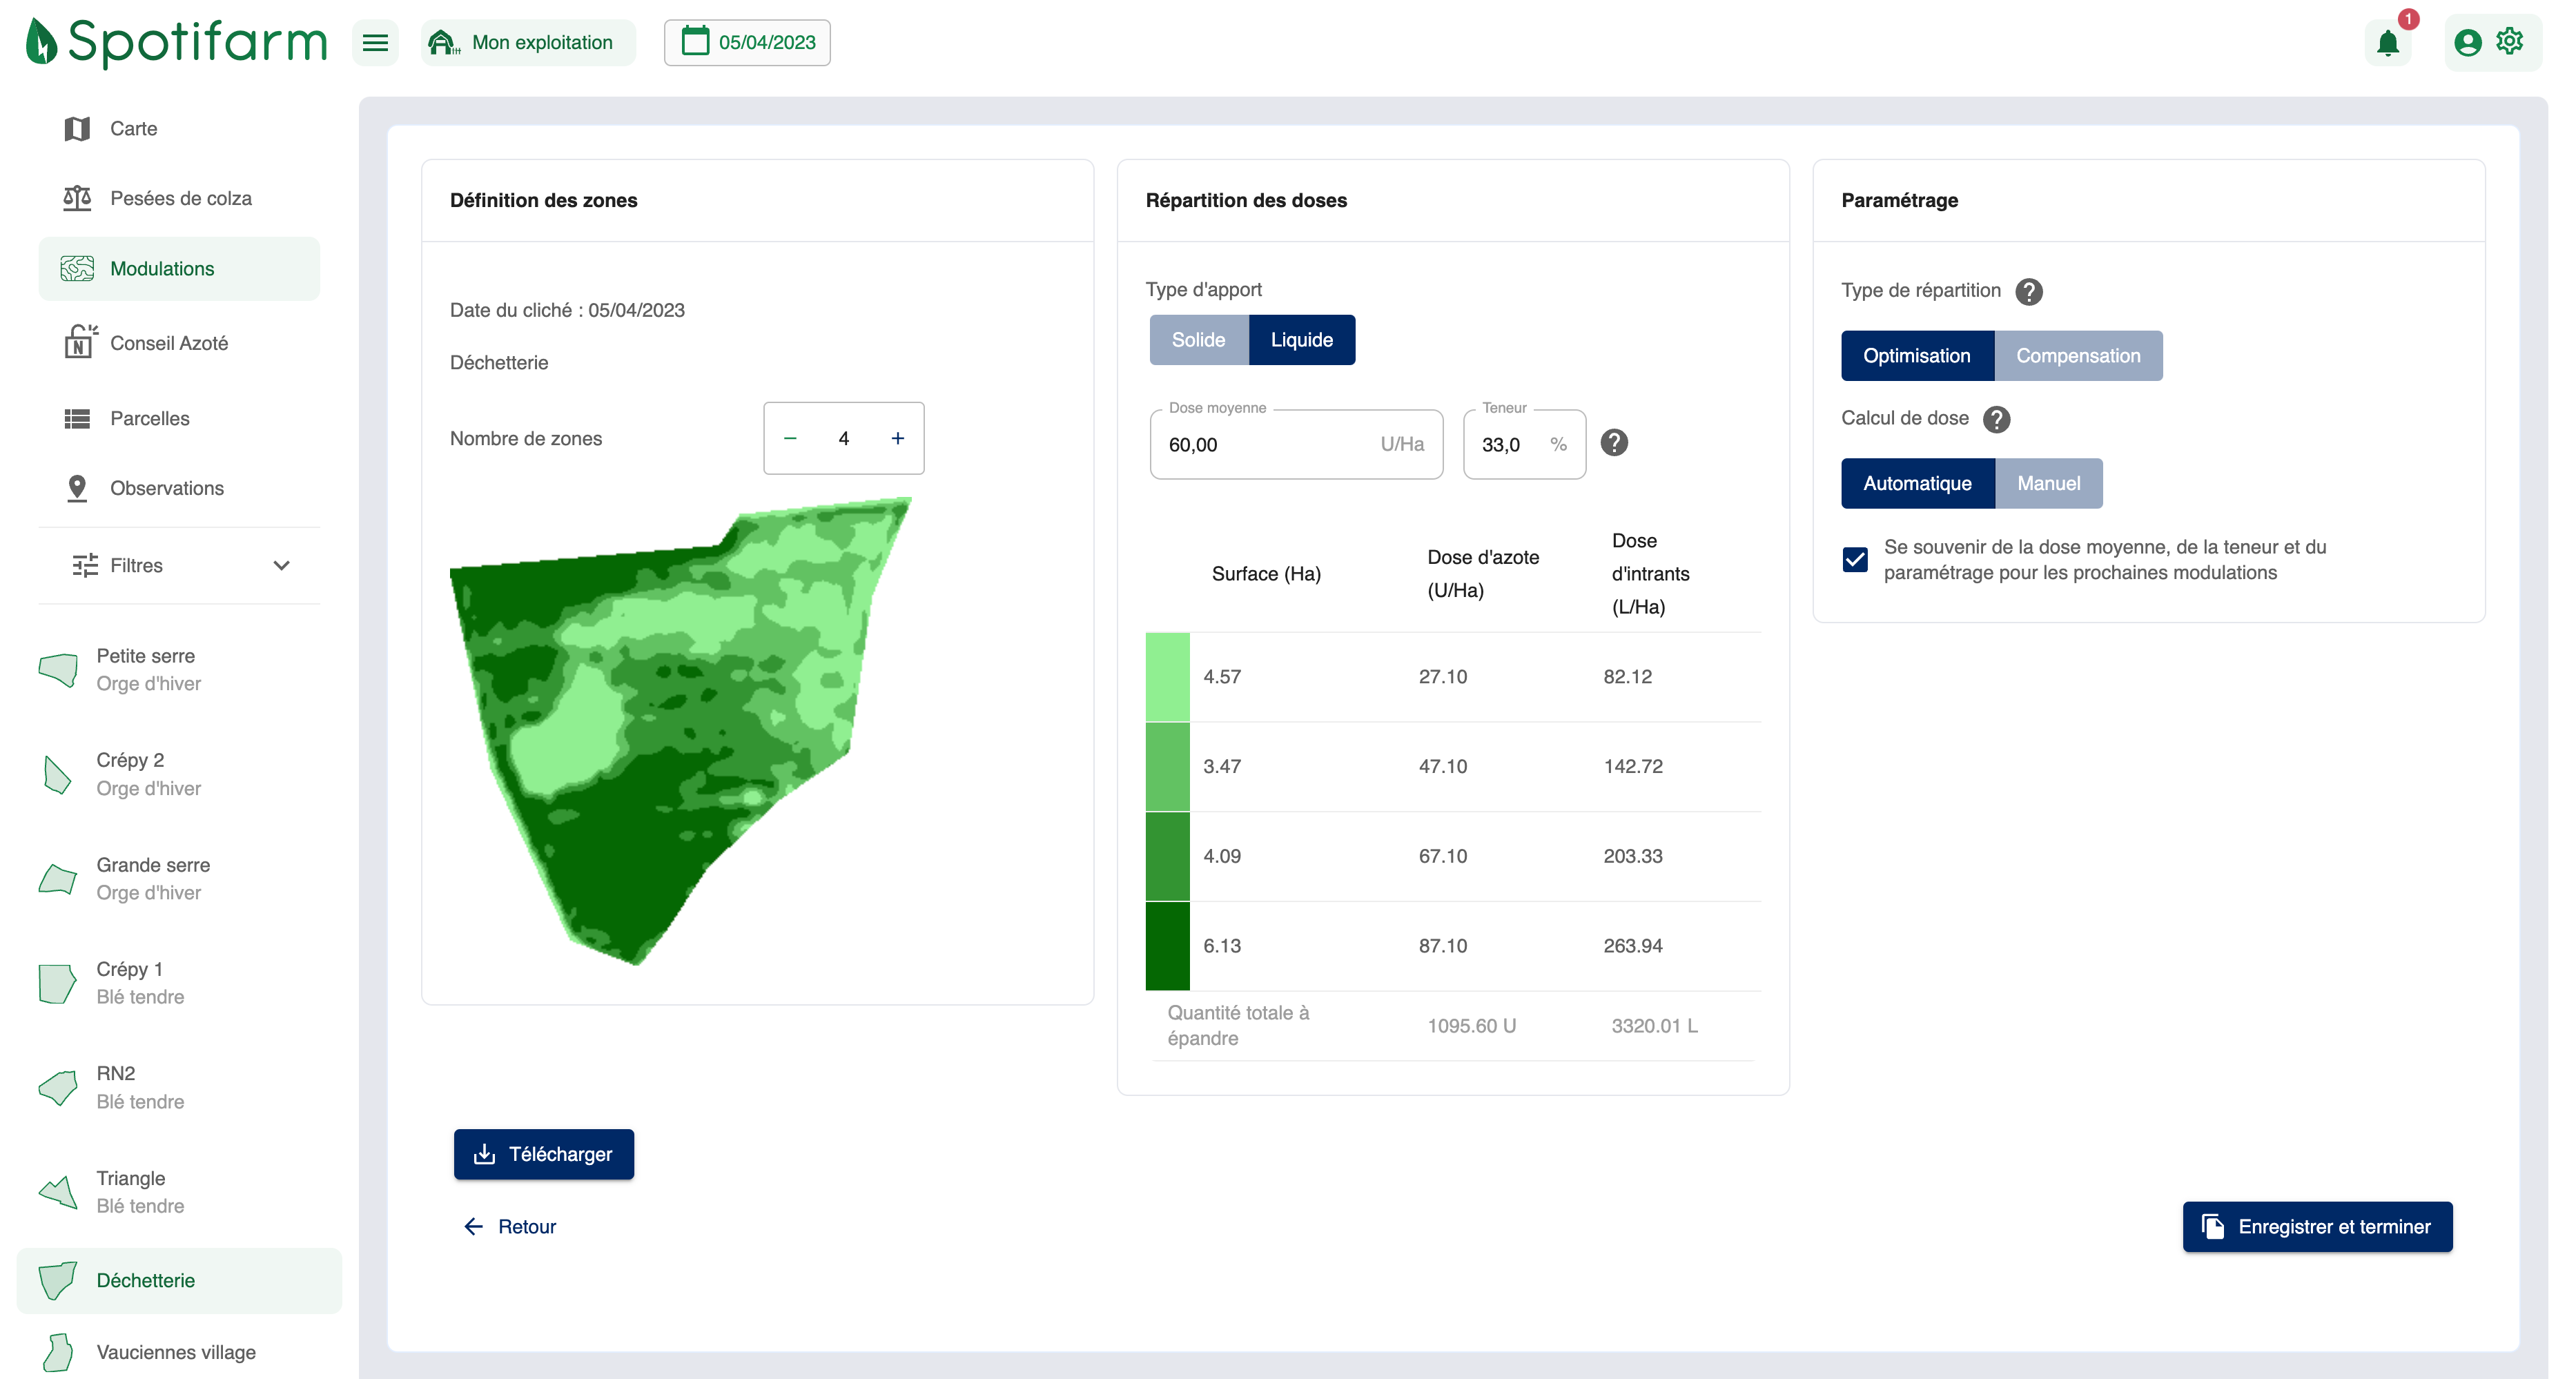Open the Observations pin icon
Viewport: 2576px width, 1379px height.
(x=78, y=488)
